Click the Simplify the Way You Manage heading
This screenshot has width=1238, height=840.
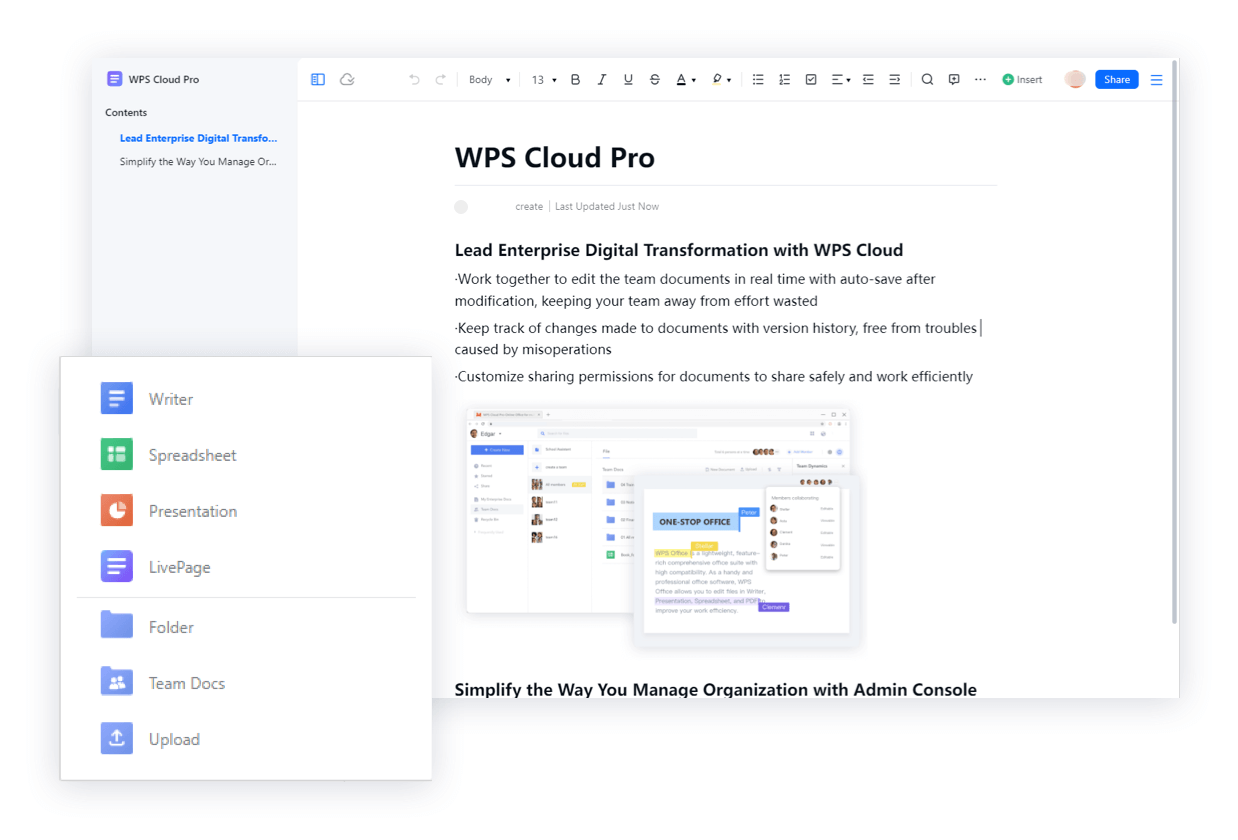tap(716, 689)
